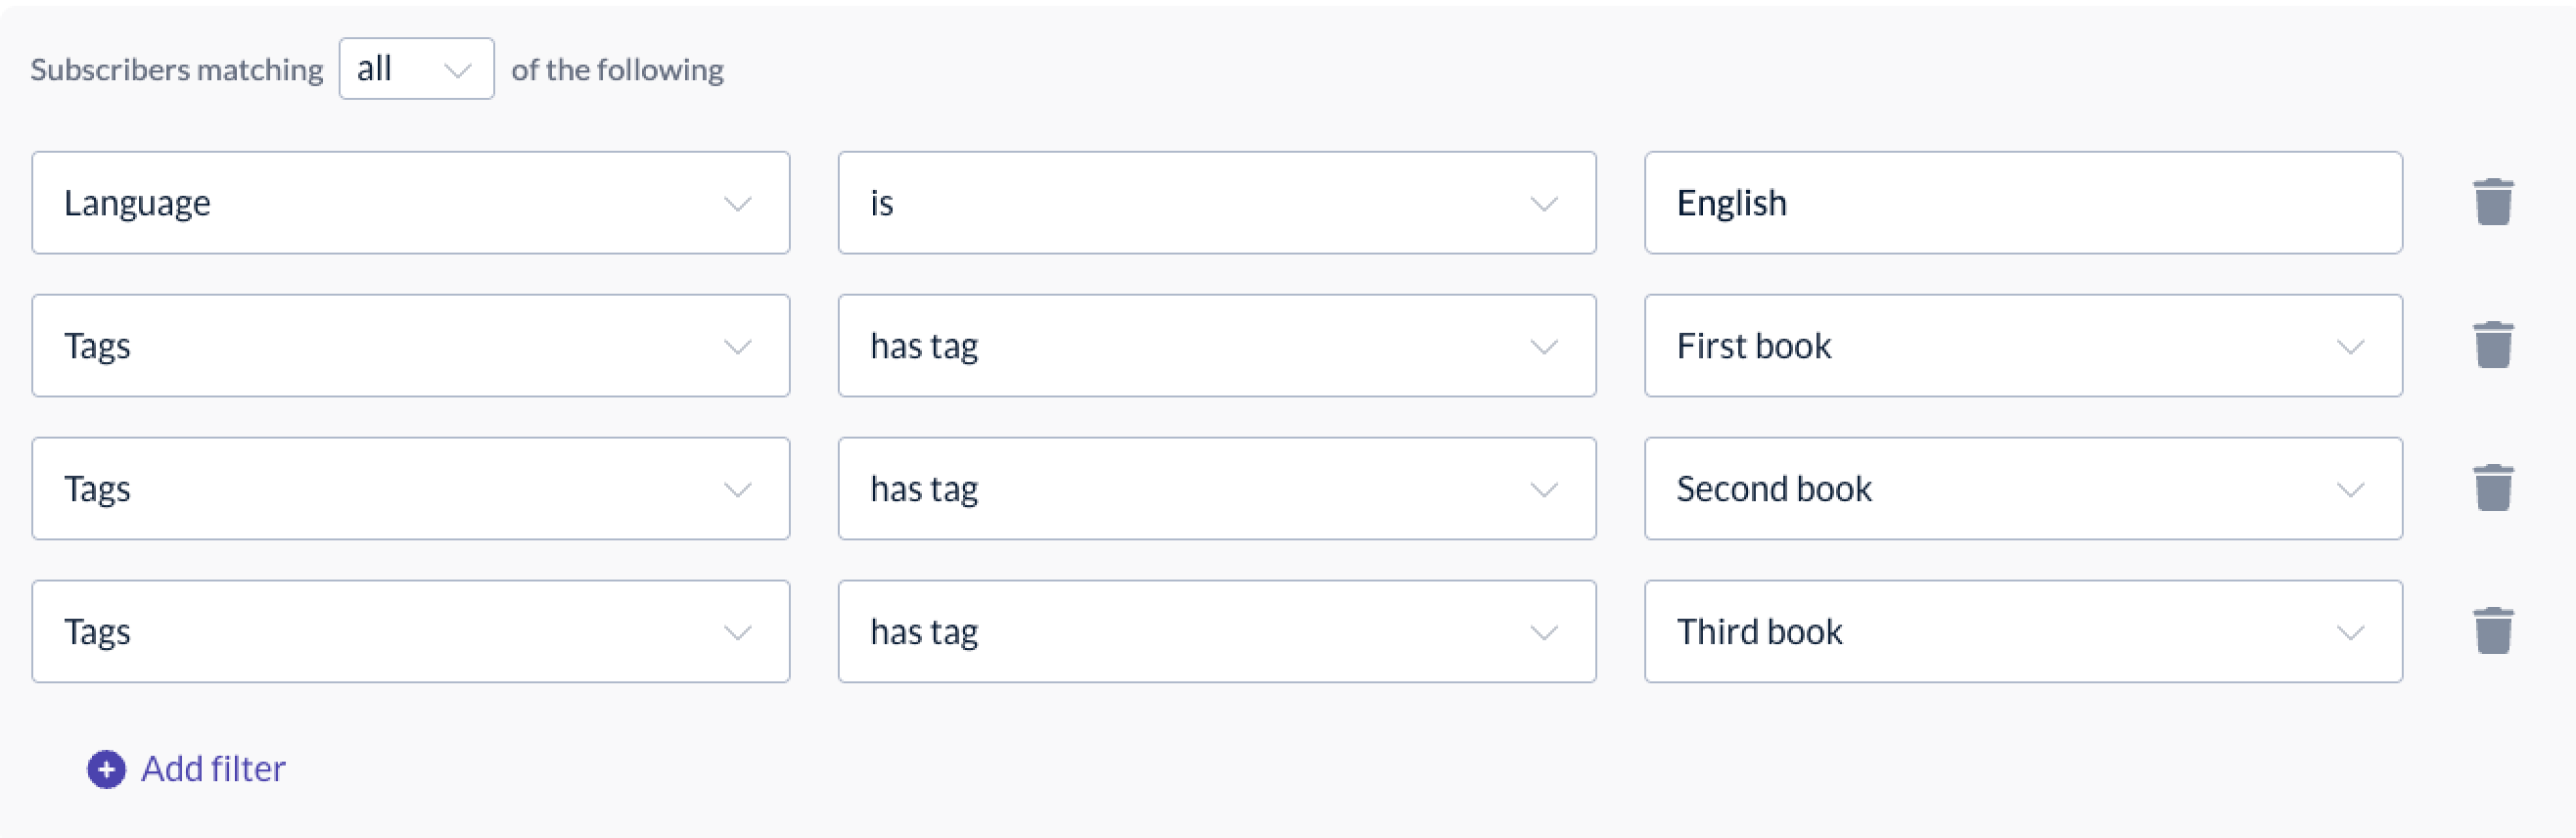Remove the First book tag filter

point(2492,346)
